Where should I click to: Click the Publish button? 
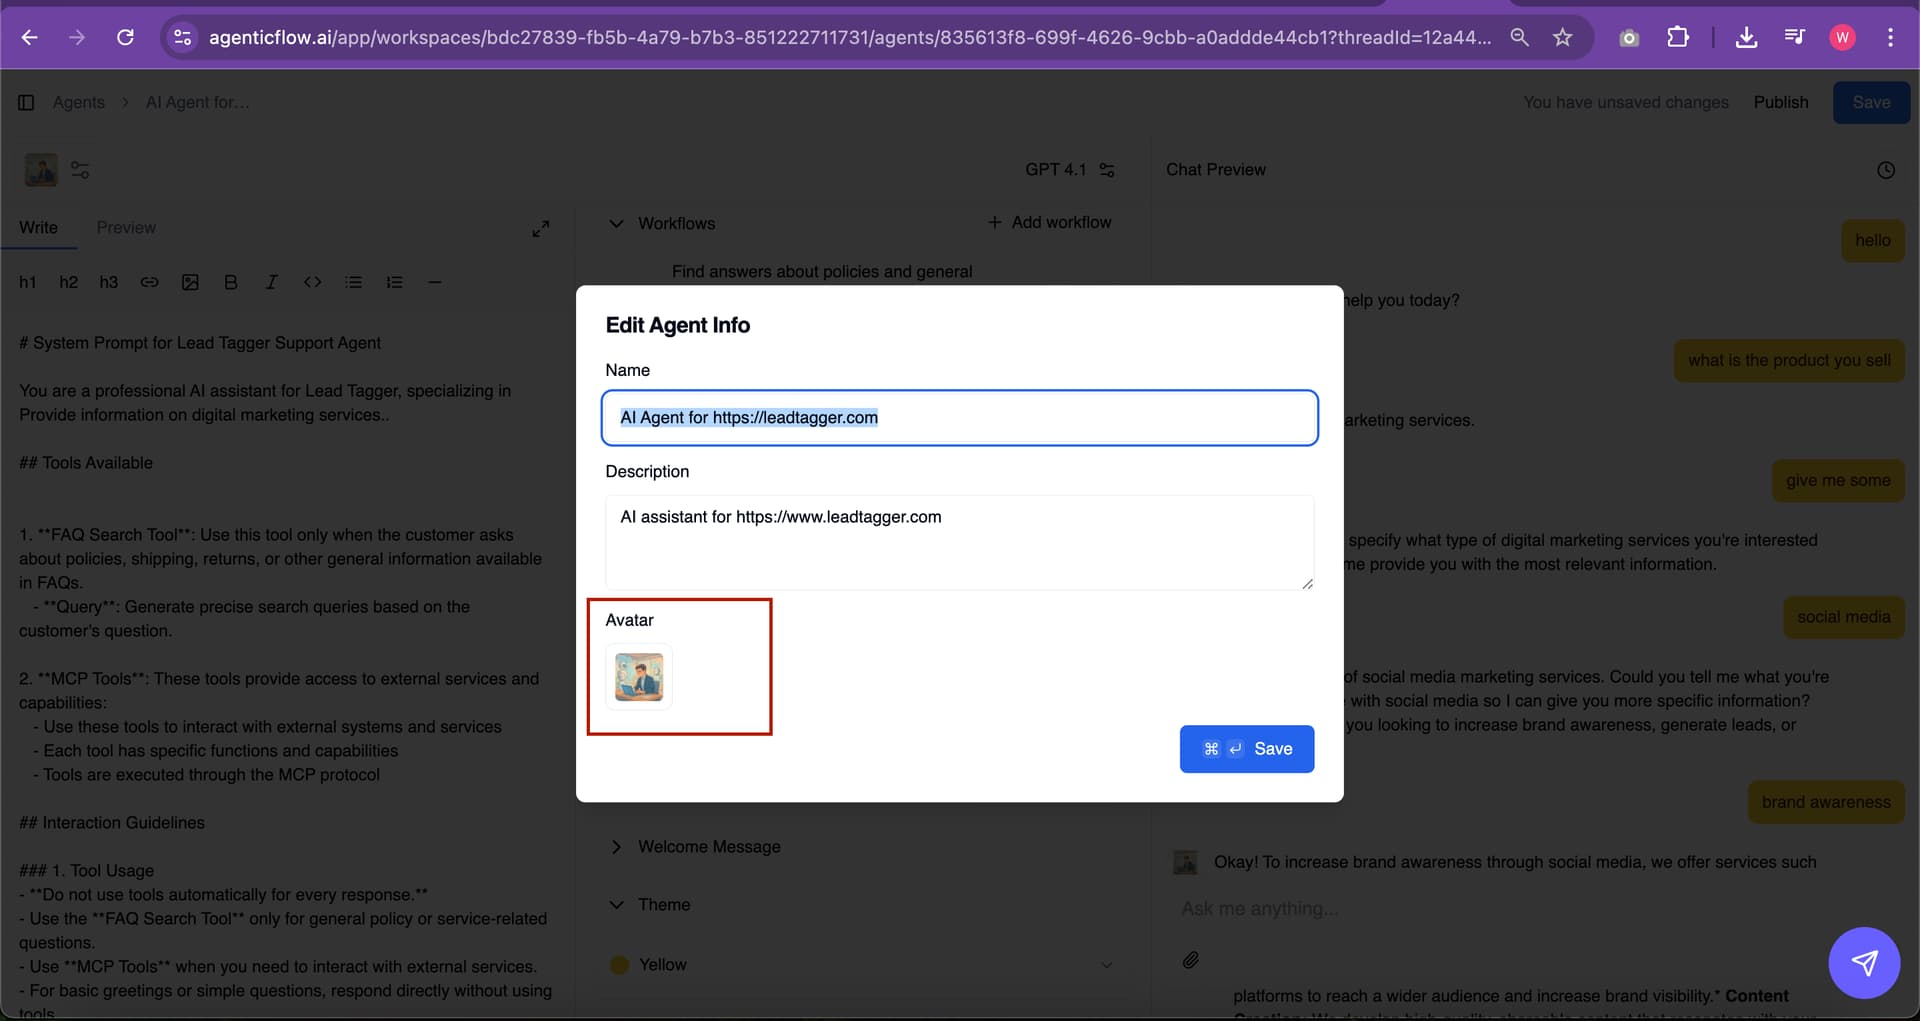pos(1781,102)
